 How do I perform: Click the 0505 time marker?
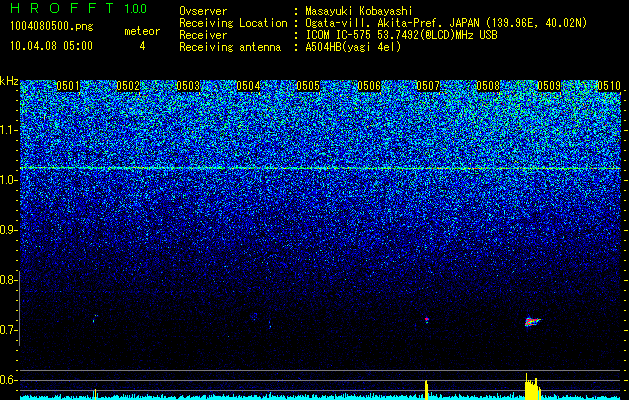click(308, 86)
